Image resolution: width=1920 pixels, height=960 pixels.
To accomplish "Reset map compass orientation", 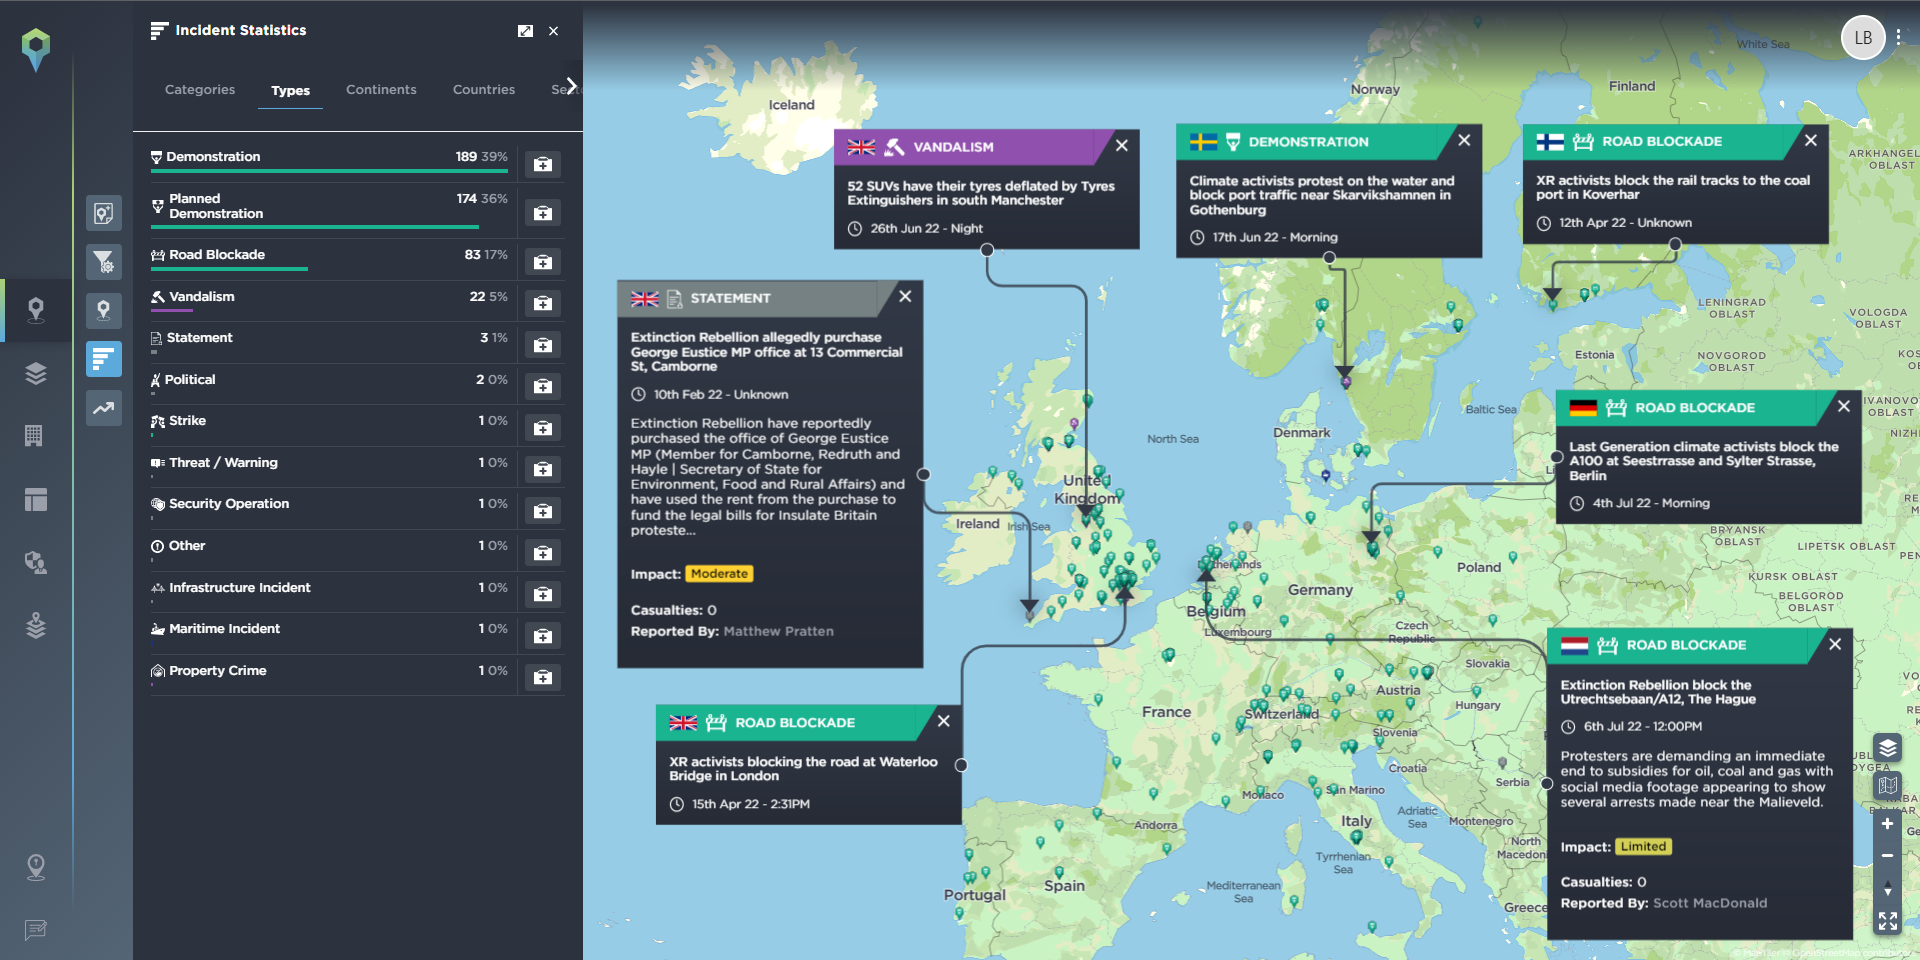I will [x=1888, y=889].
